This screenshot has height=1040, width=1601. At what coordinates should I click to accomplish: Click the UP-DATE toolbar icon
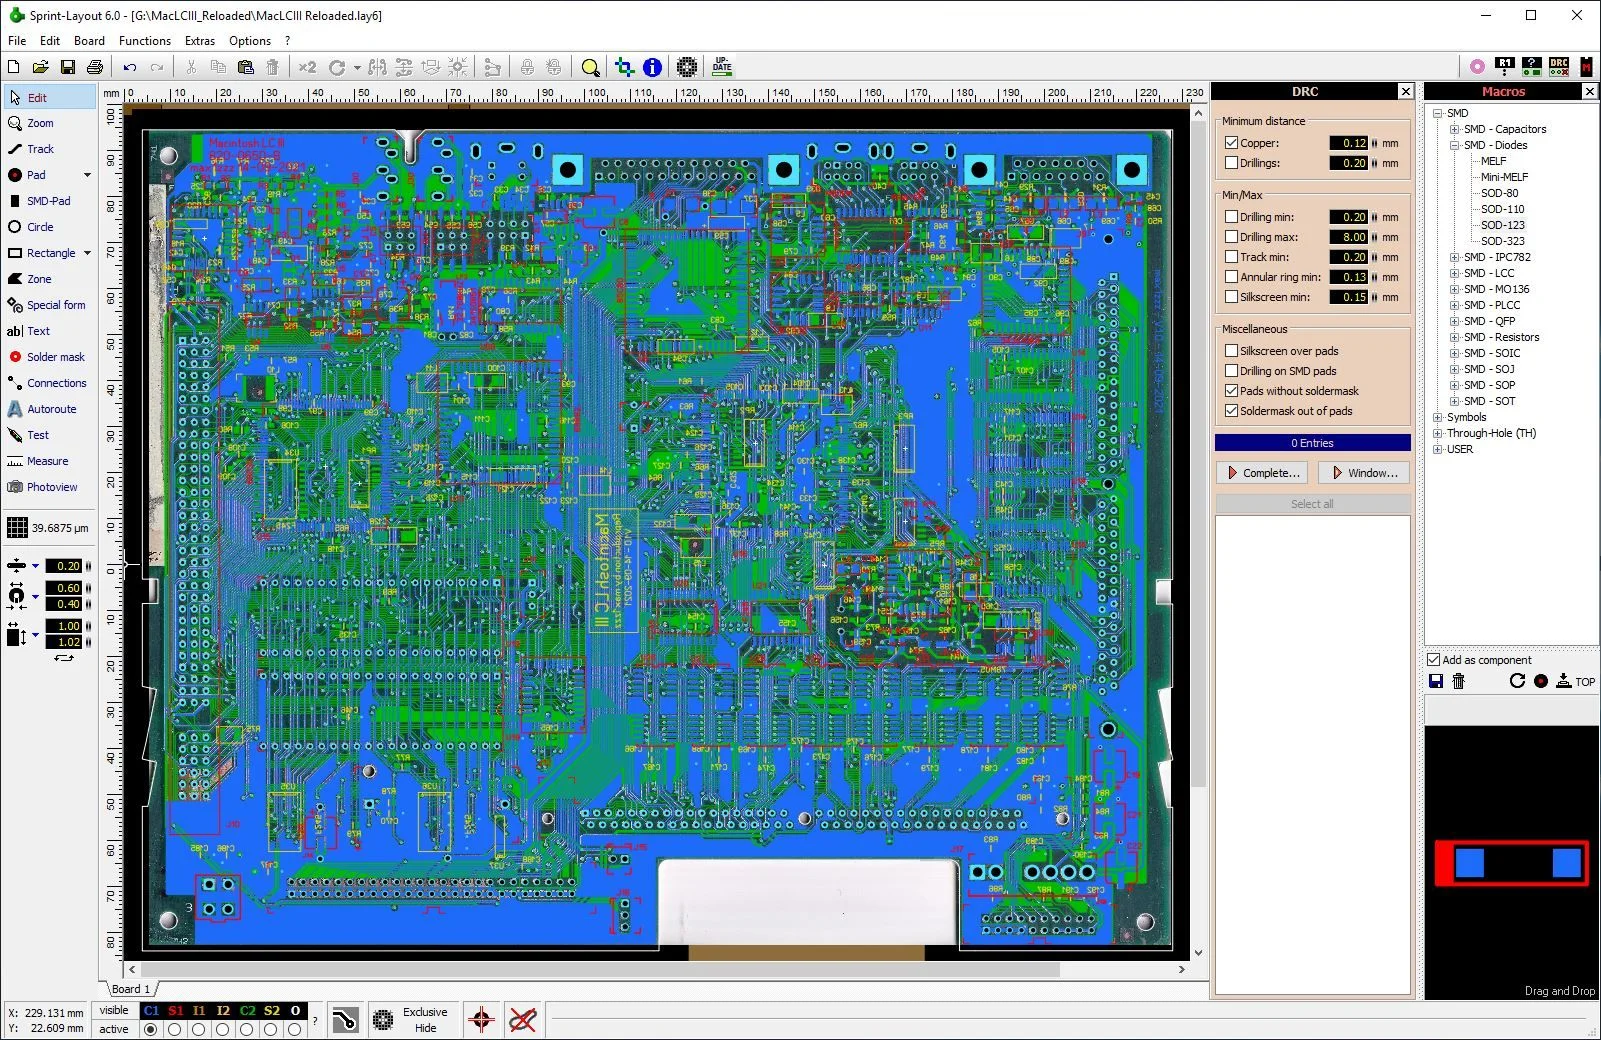(722, 67)
